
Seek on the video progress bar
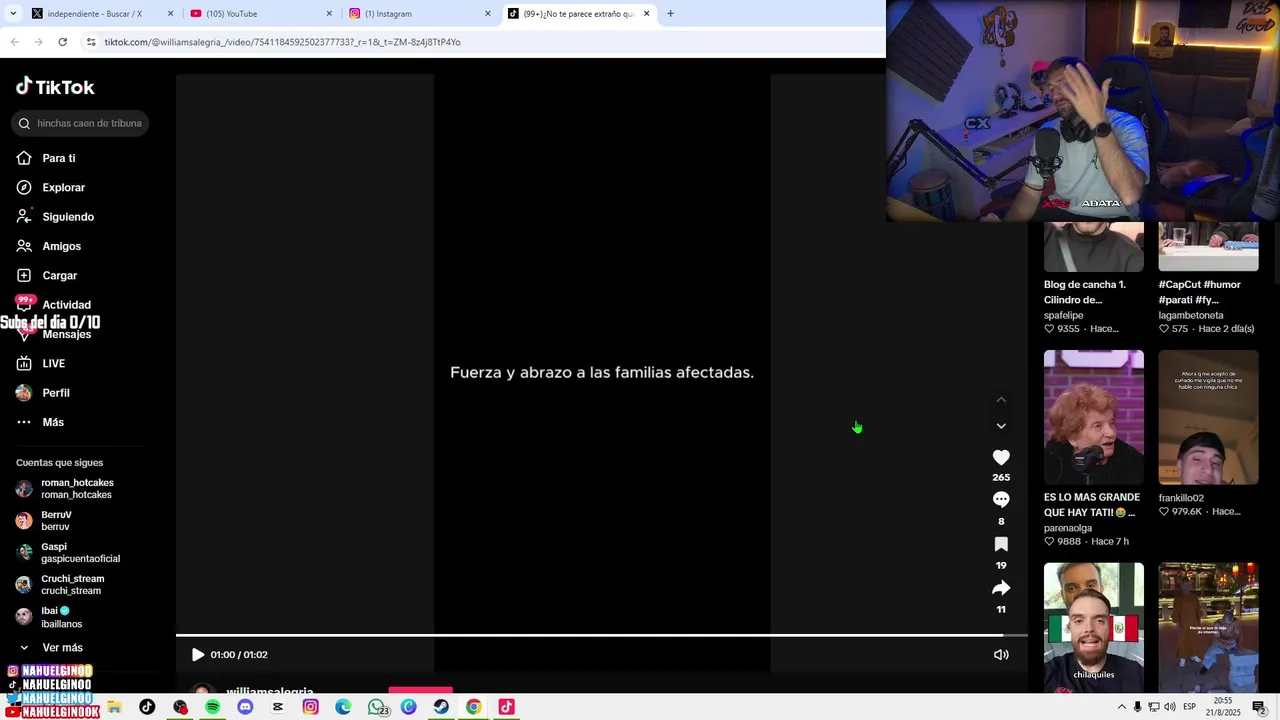click(602, 635)
